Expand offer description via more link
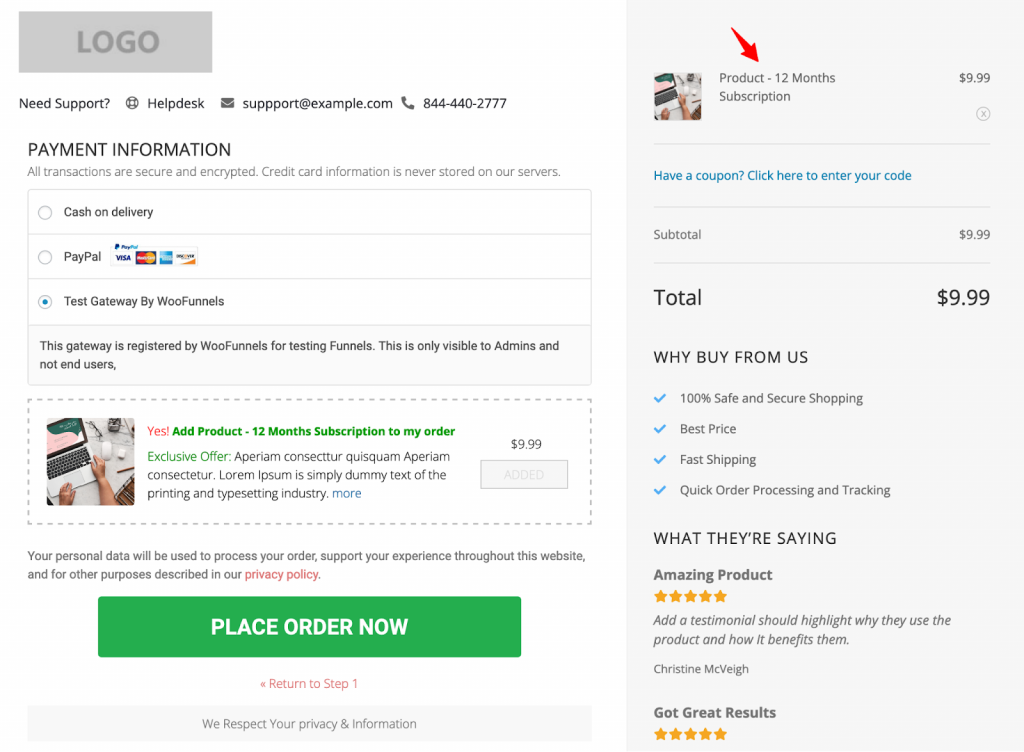The height and width of the screenshot is (752, 1024). (346, 494)
